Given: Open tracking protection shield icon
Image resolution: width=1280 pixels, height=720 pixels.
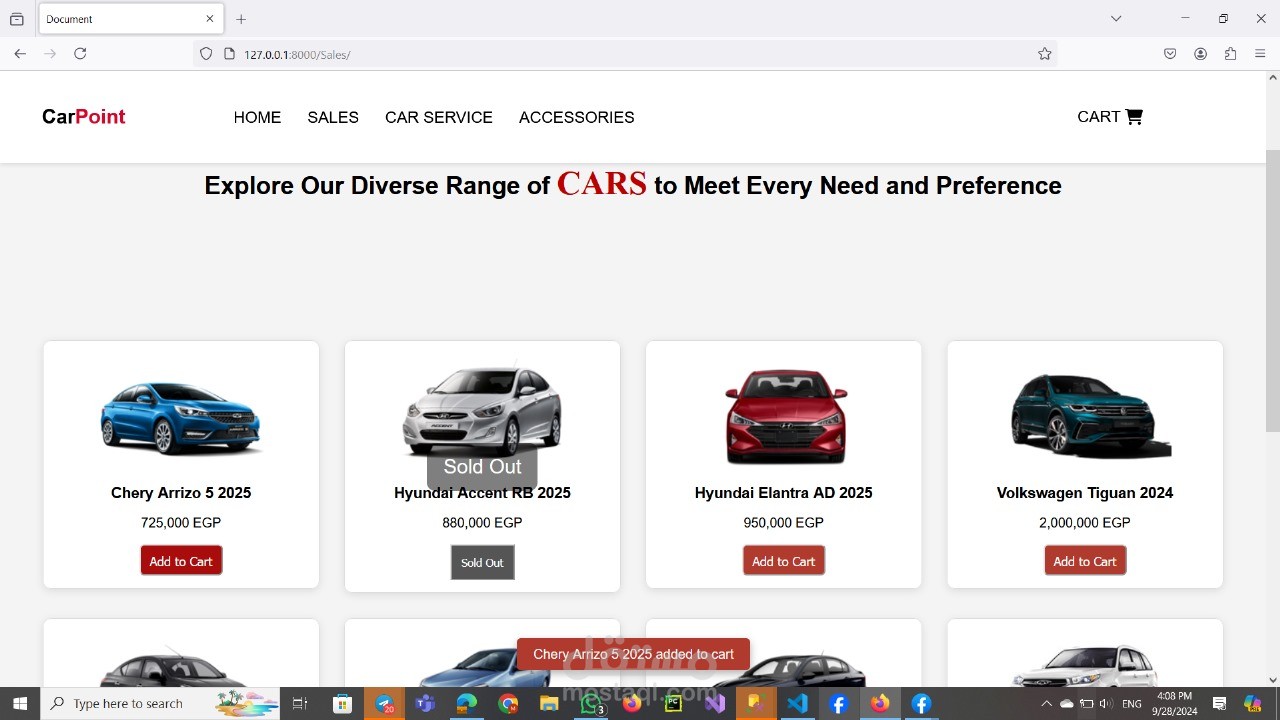Looking at the screenshot, I should pos(206,54).
